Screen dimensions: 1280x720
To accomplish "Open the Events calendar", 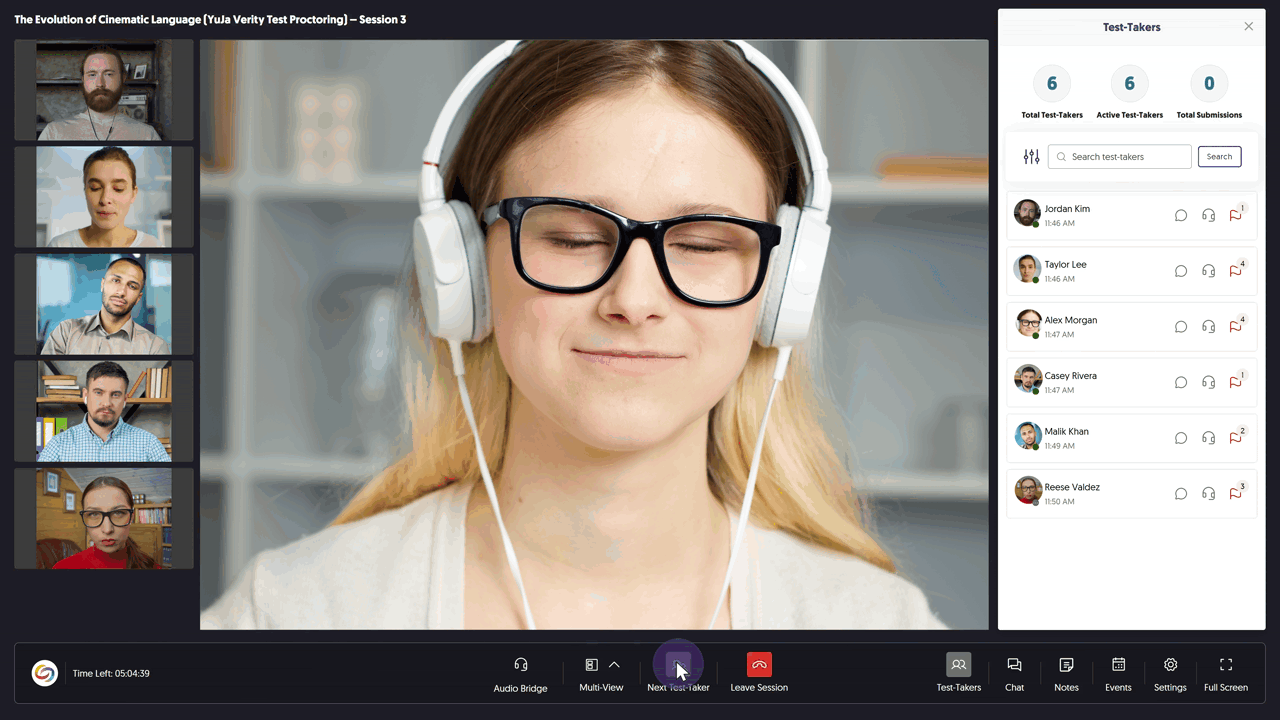I will click(x=1118, y=665).
